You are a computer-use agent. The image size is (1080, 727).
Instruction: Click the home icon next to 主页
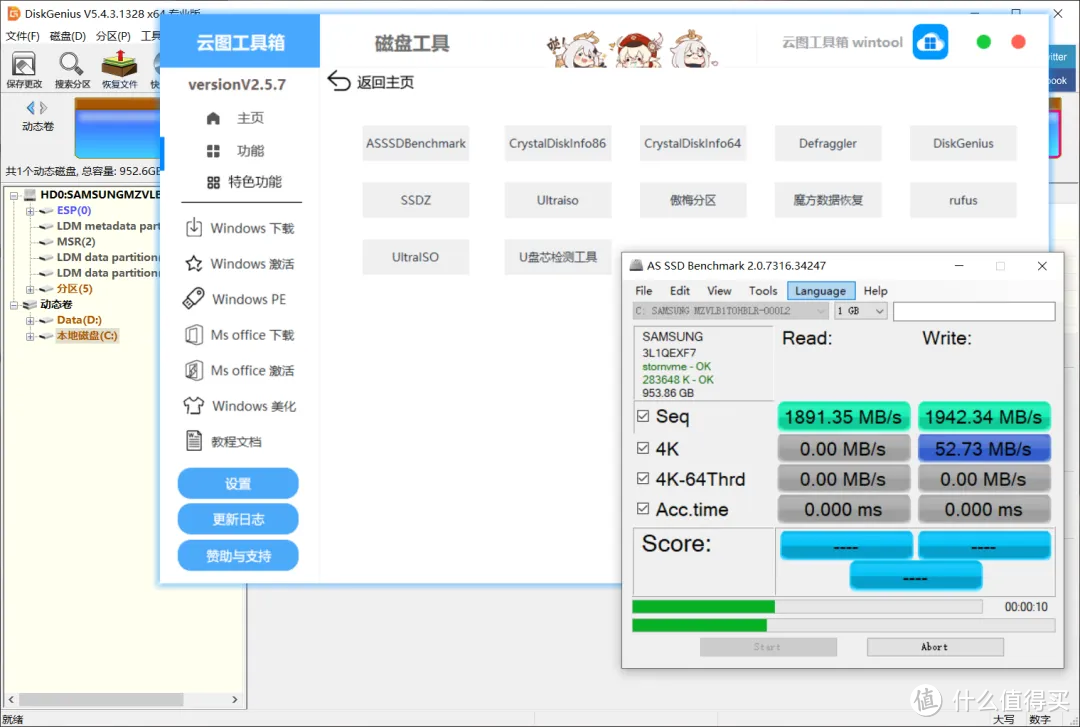[213, 119]
